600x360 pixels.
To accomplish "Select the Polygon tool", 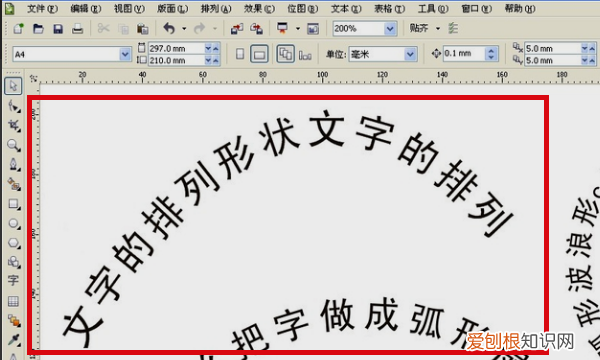I will pos(14,243).
